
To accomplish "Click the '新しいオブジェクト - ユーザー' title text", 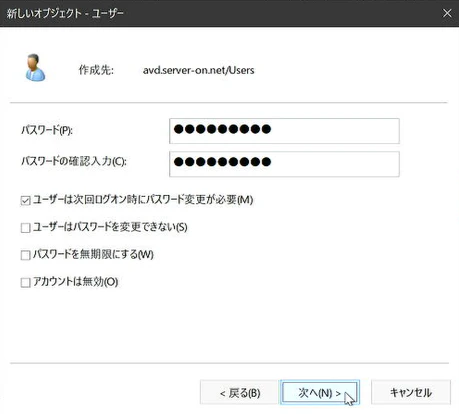I will coord(65,13).
